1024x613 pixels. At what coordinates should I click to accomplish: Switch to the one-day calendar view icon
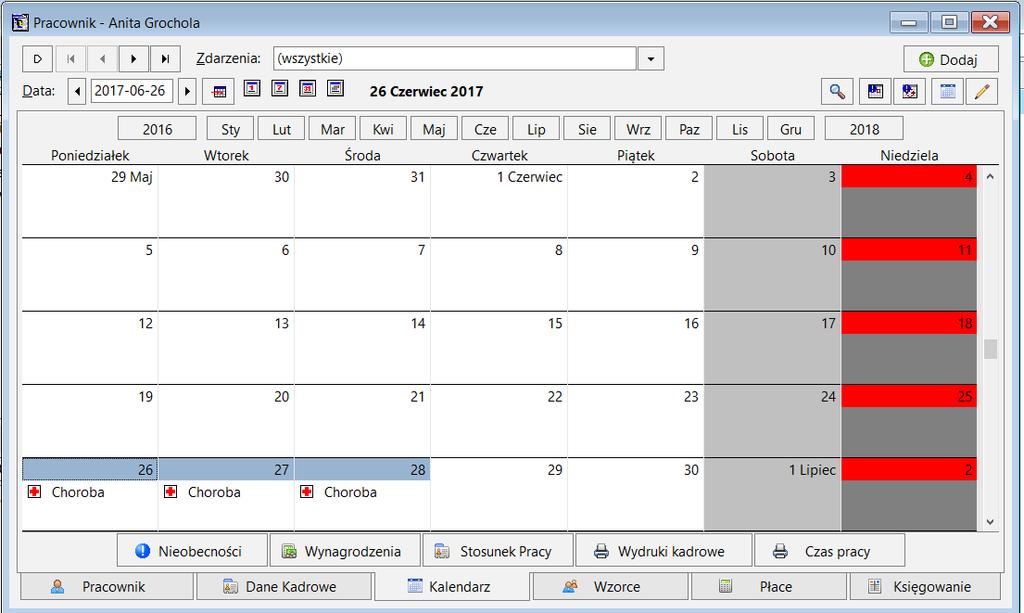(252, 87)
